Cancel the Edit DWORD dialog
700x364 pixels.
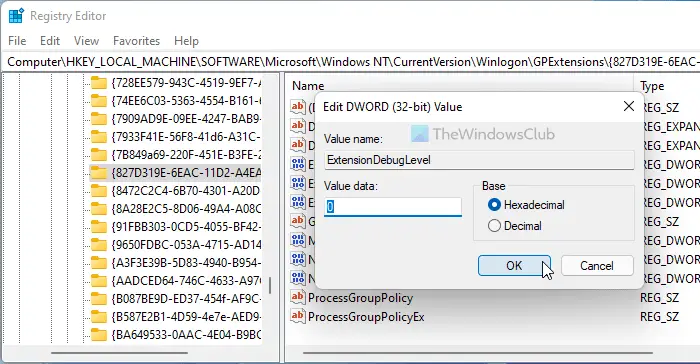(x=597, y=266)
